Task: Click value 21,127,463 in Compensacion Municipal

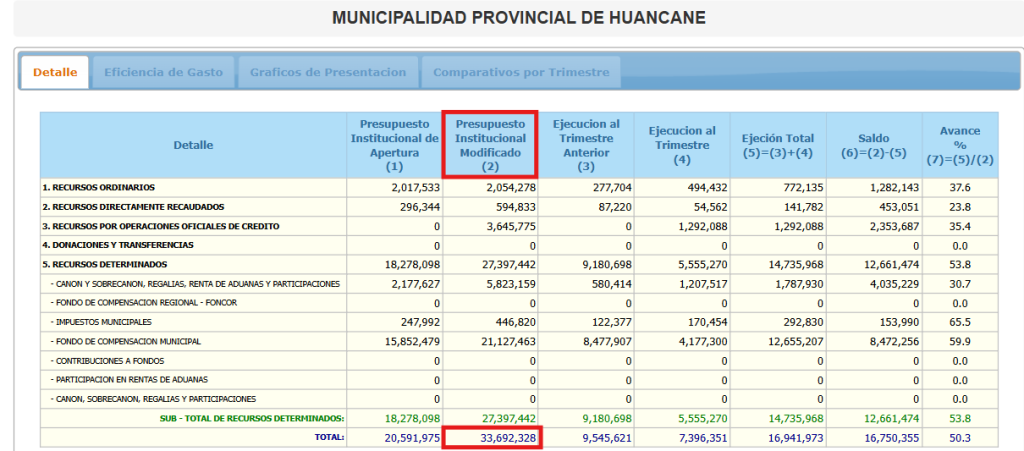Action: [509, 342]
